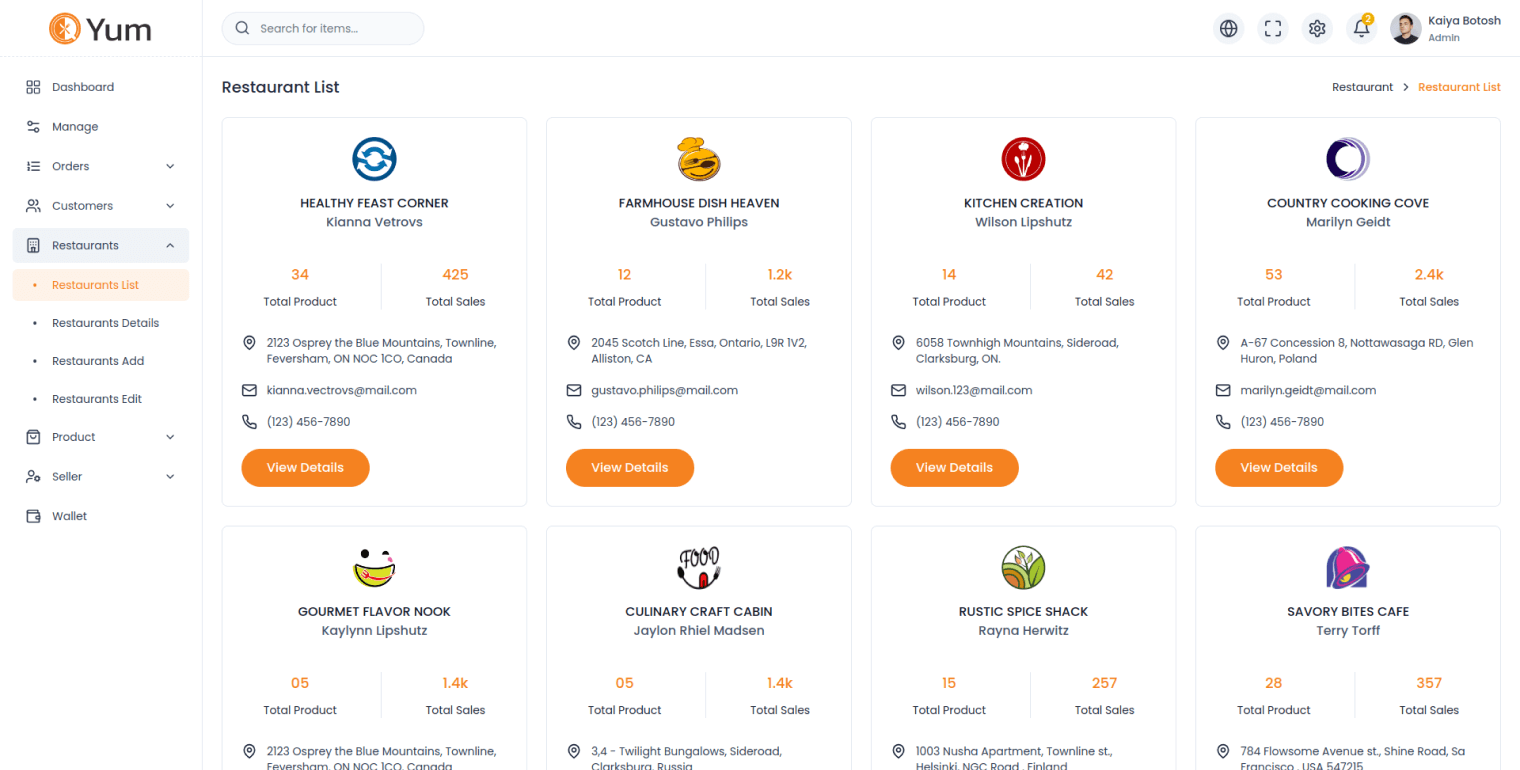1520x770 pixels.
Task: Open the notifications bell
Action: 1361,29
